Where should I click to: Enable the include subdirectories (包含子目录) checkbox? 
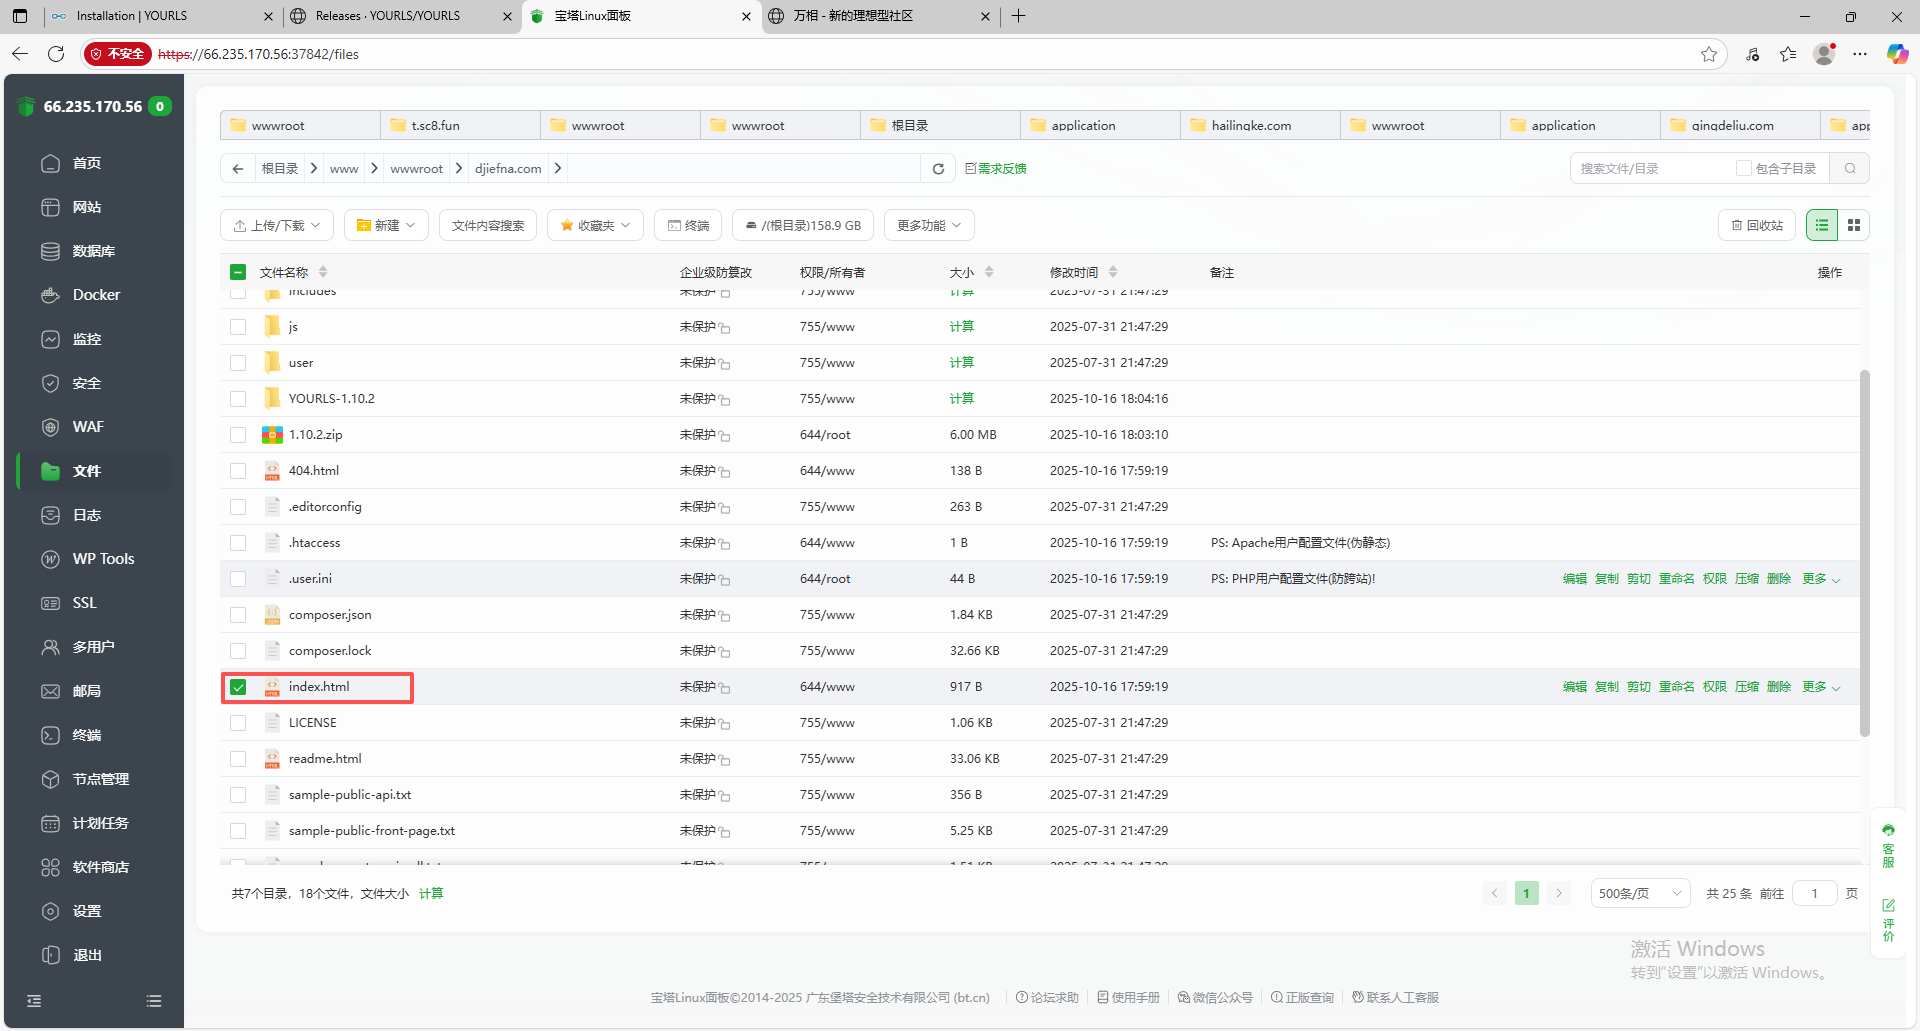(1744, 169)
